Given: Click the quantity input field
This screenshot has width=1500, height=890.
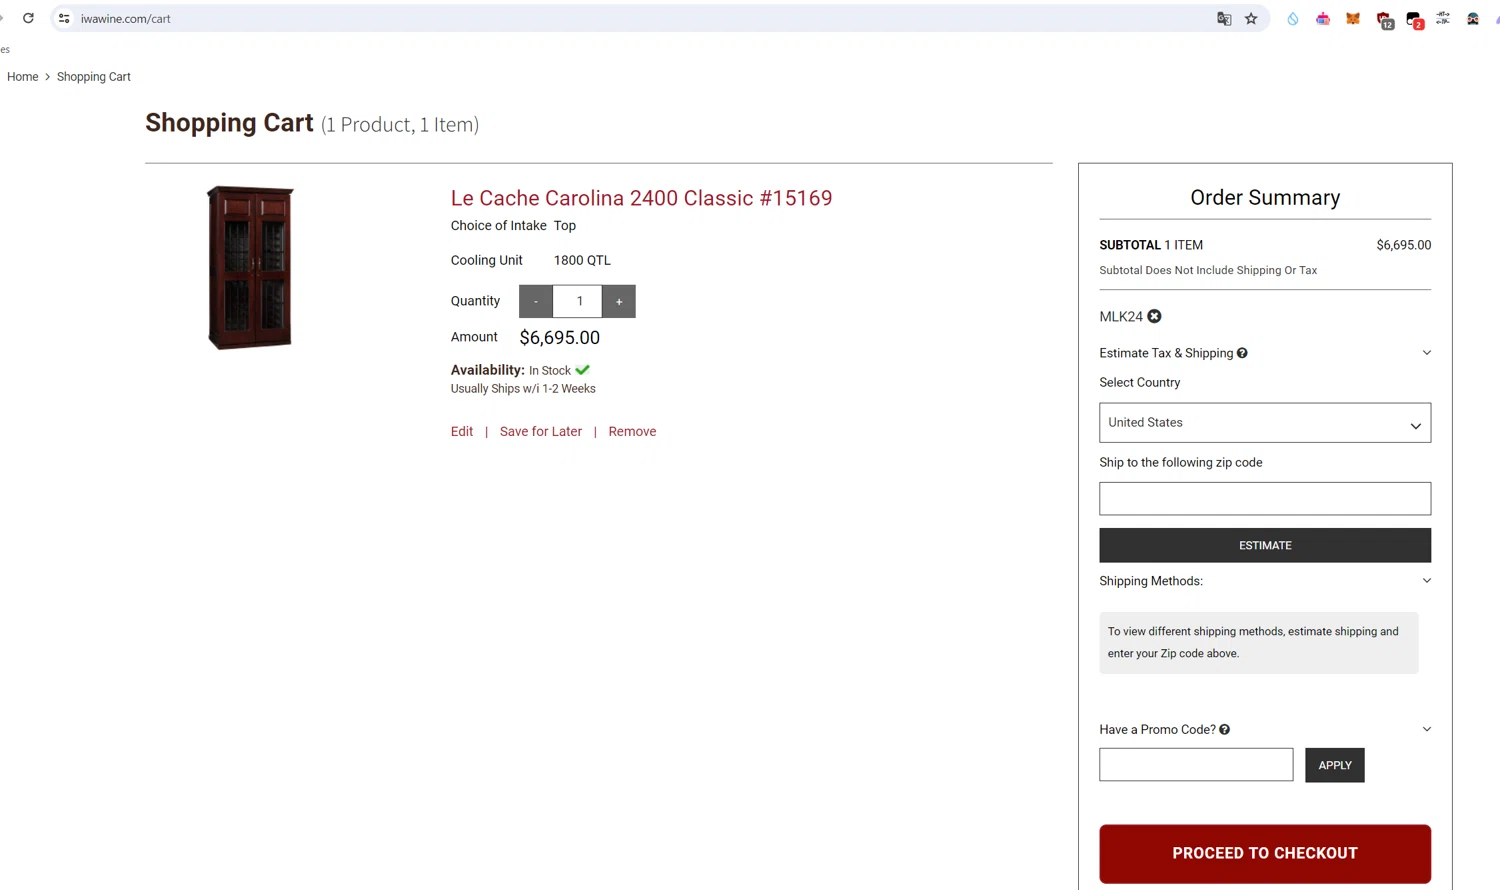Looking at the screenshot, I should [x=578, y=301].
